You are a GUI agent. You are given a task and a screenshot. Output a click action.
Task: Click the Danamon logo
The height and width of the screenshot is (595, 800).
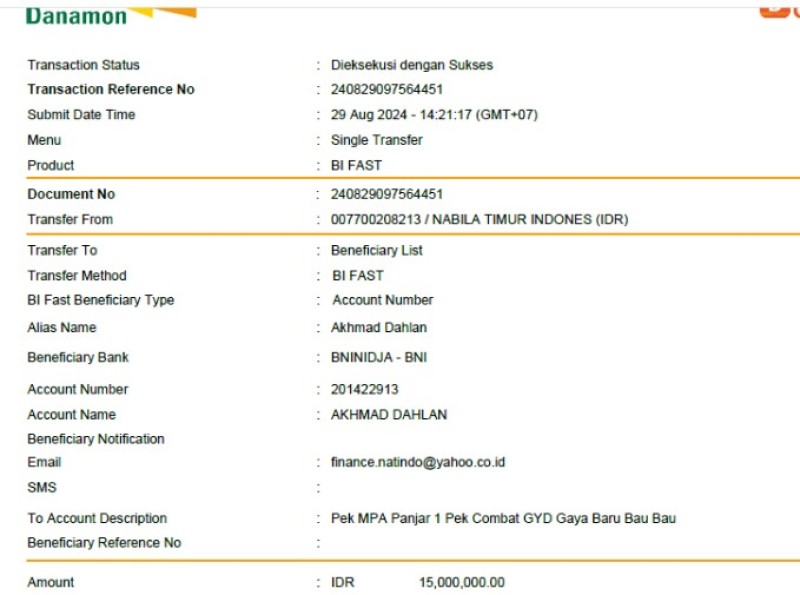(111, 16)
